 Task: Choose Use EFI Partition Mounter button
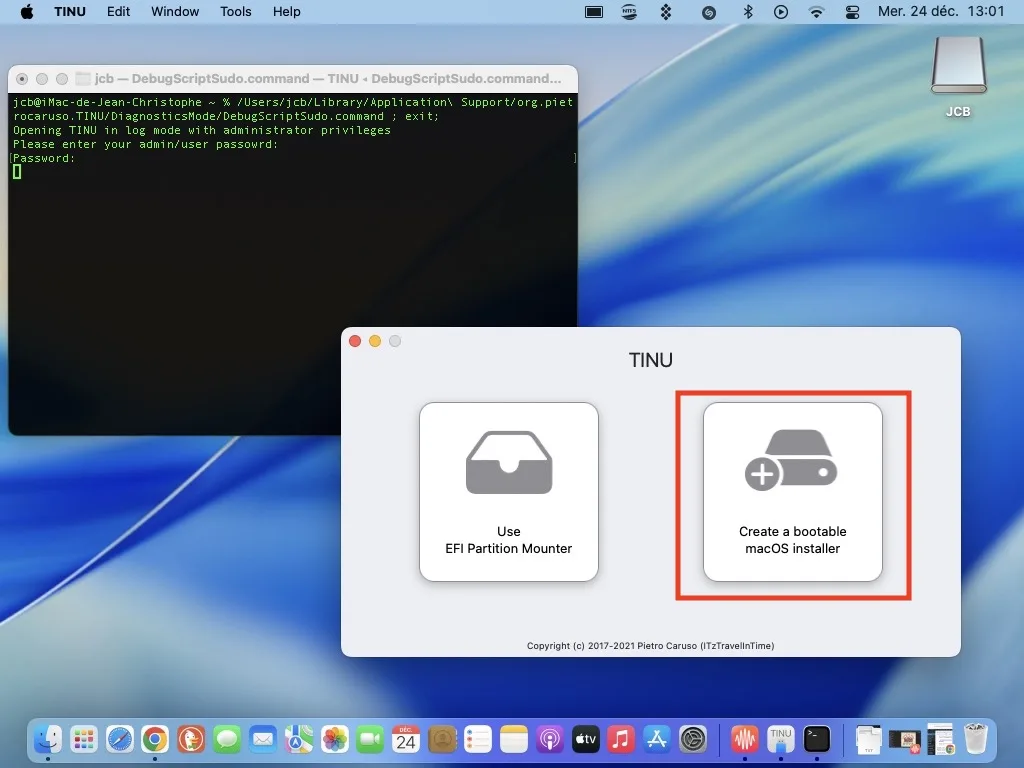click(x=509, y=492)
